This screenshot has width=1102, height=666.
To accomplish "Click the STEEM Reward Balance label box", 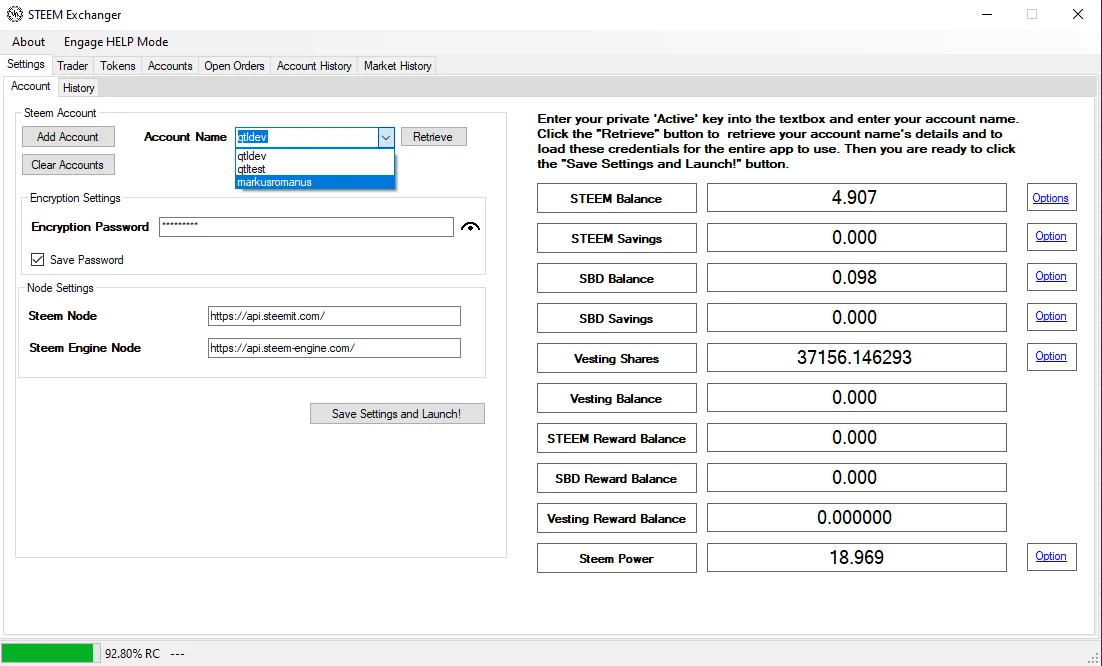I will click(616, 438).
